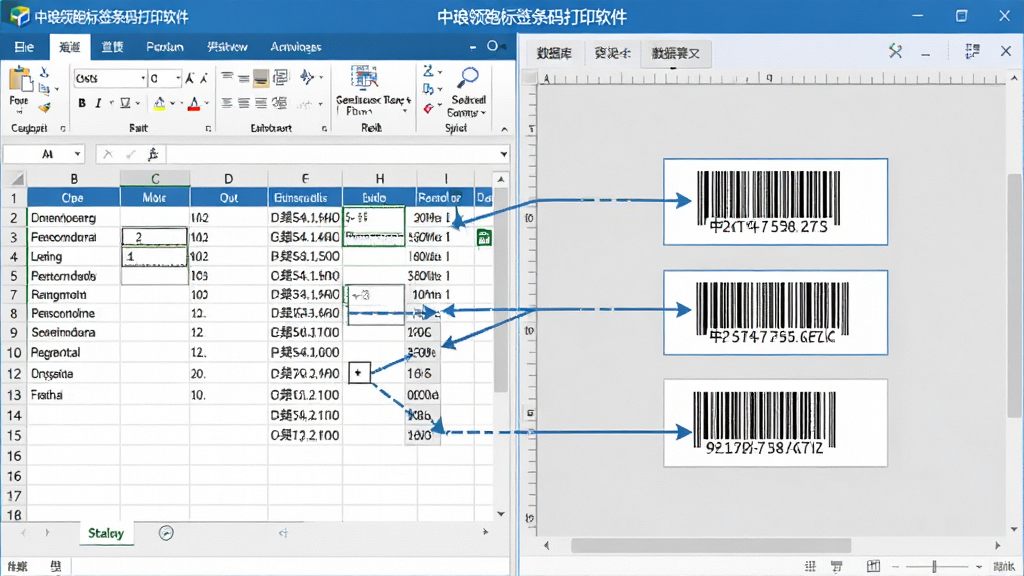
Task: Open the fill color dropdown arrow
Action: click(172, 103)
